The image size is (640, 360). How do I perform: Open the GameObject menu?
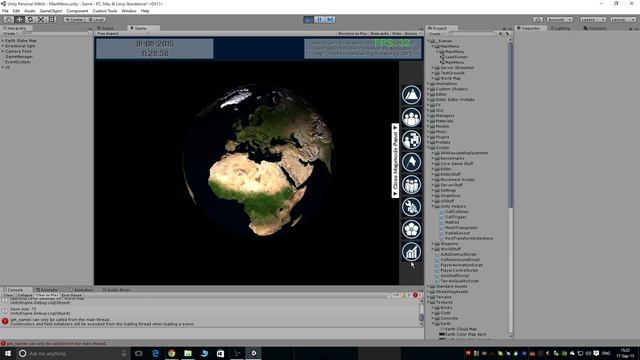point(51,11)
